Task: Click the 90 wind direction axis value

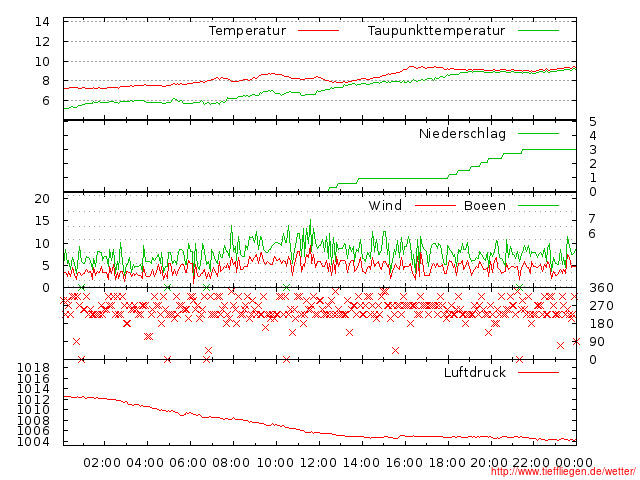Action: pyautogui.click(x=597, y=342)
